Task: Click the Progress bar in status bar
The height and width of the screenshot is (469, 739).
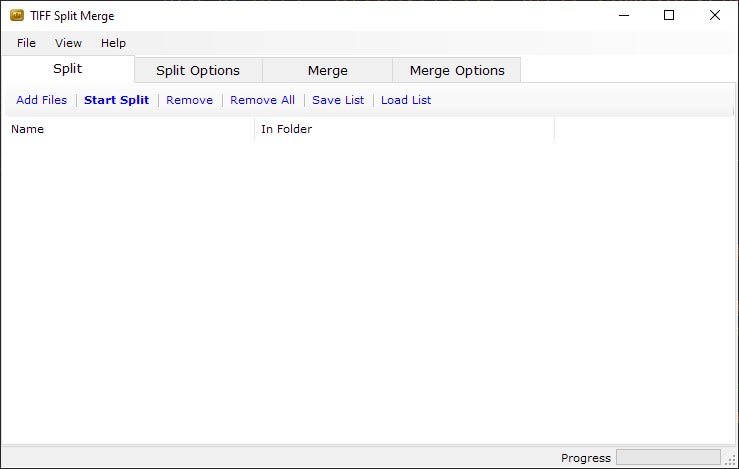Action: click(668, 457)
